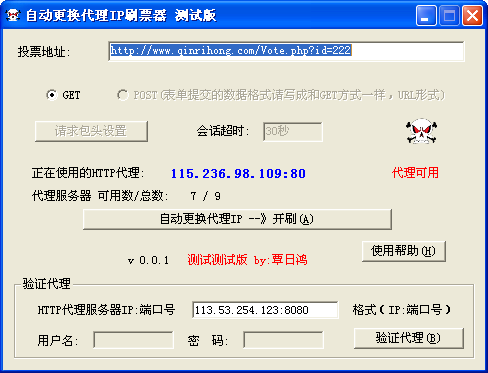Click the 请求包头设置 button

click(x=91, y=131)
